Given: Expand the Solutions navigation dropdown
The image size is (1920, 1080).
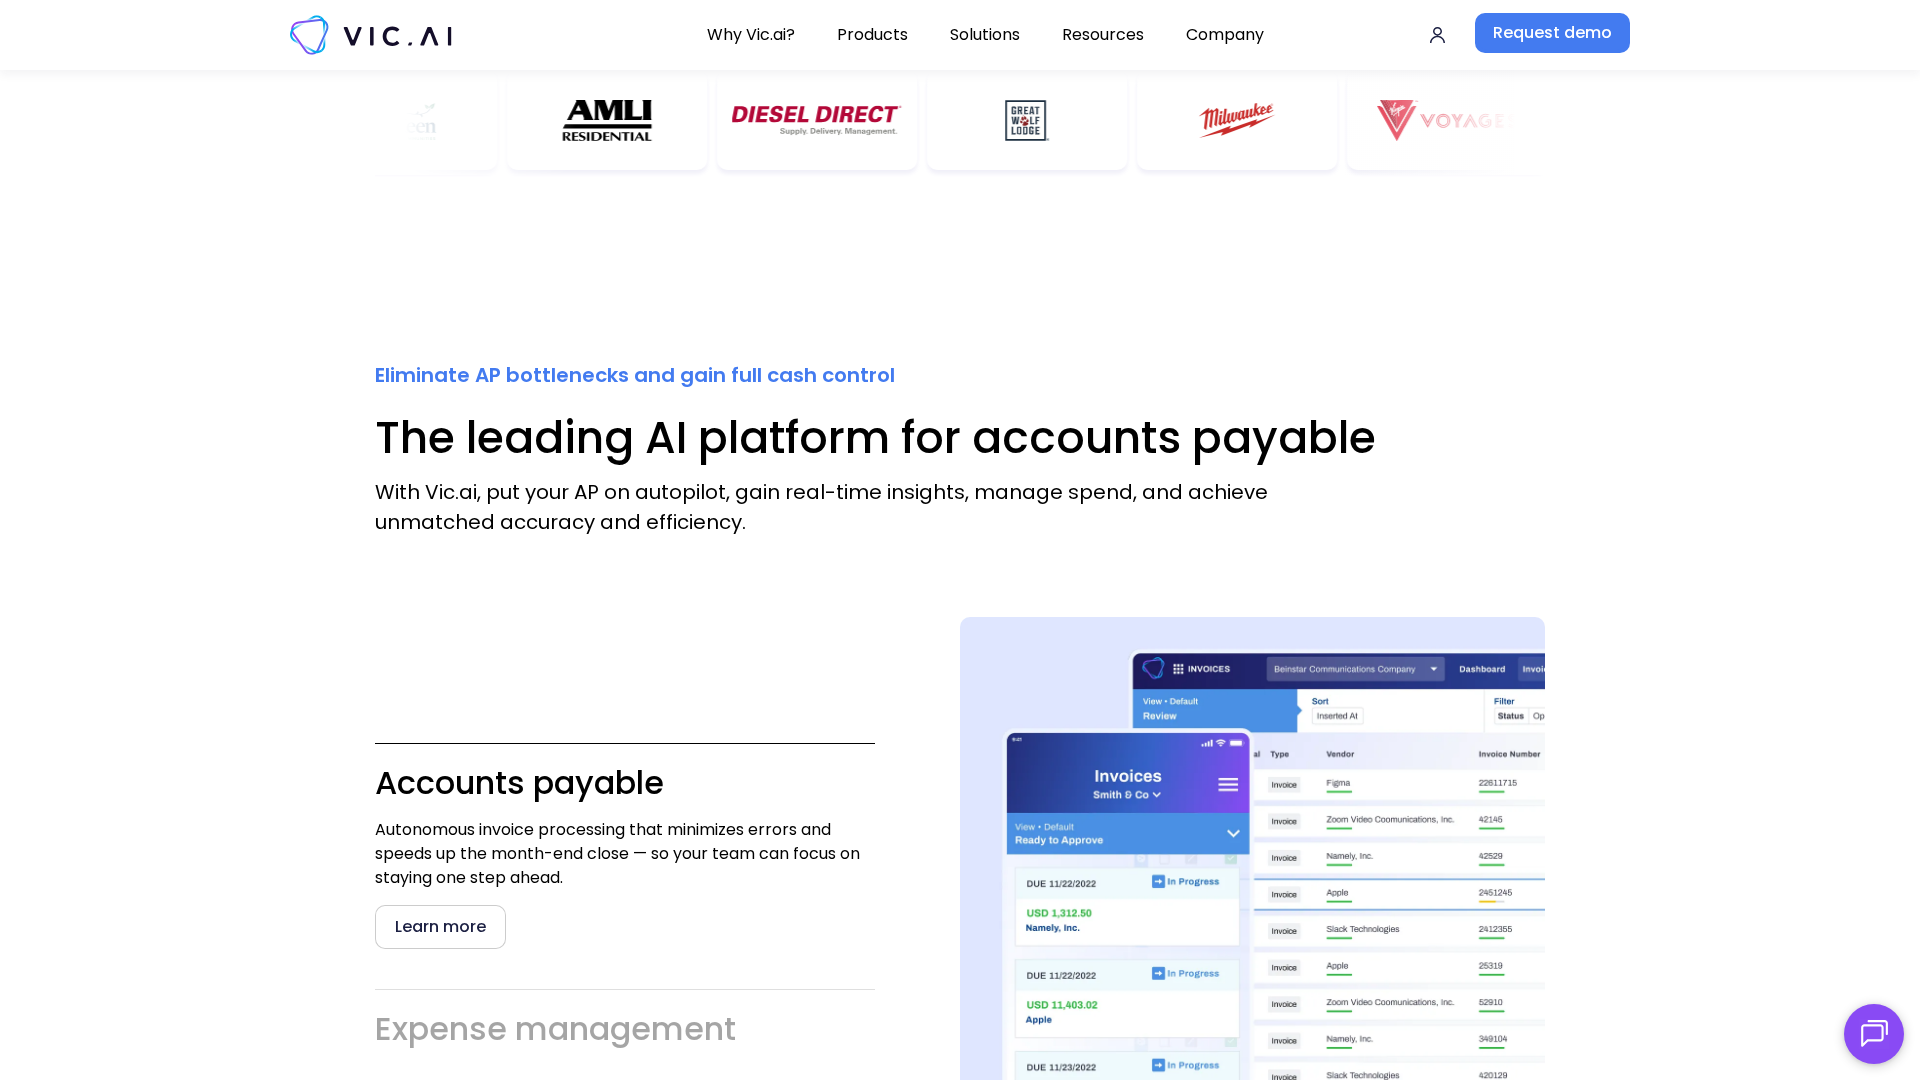Looking at the screenshot, I should tap(984, 35).
